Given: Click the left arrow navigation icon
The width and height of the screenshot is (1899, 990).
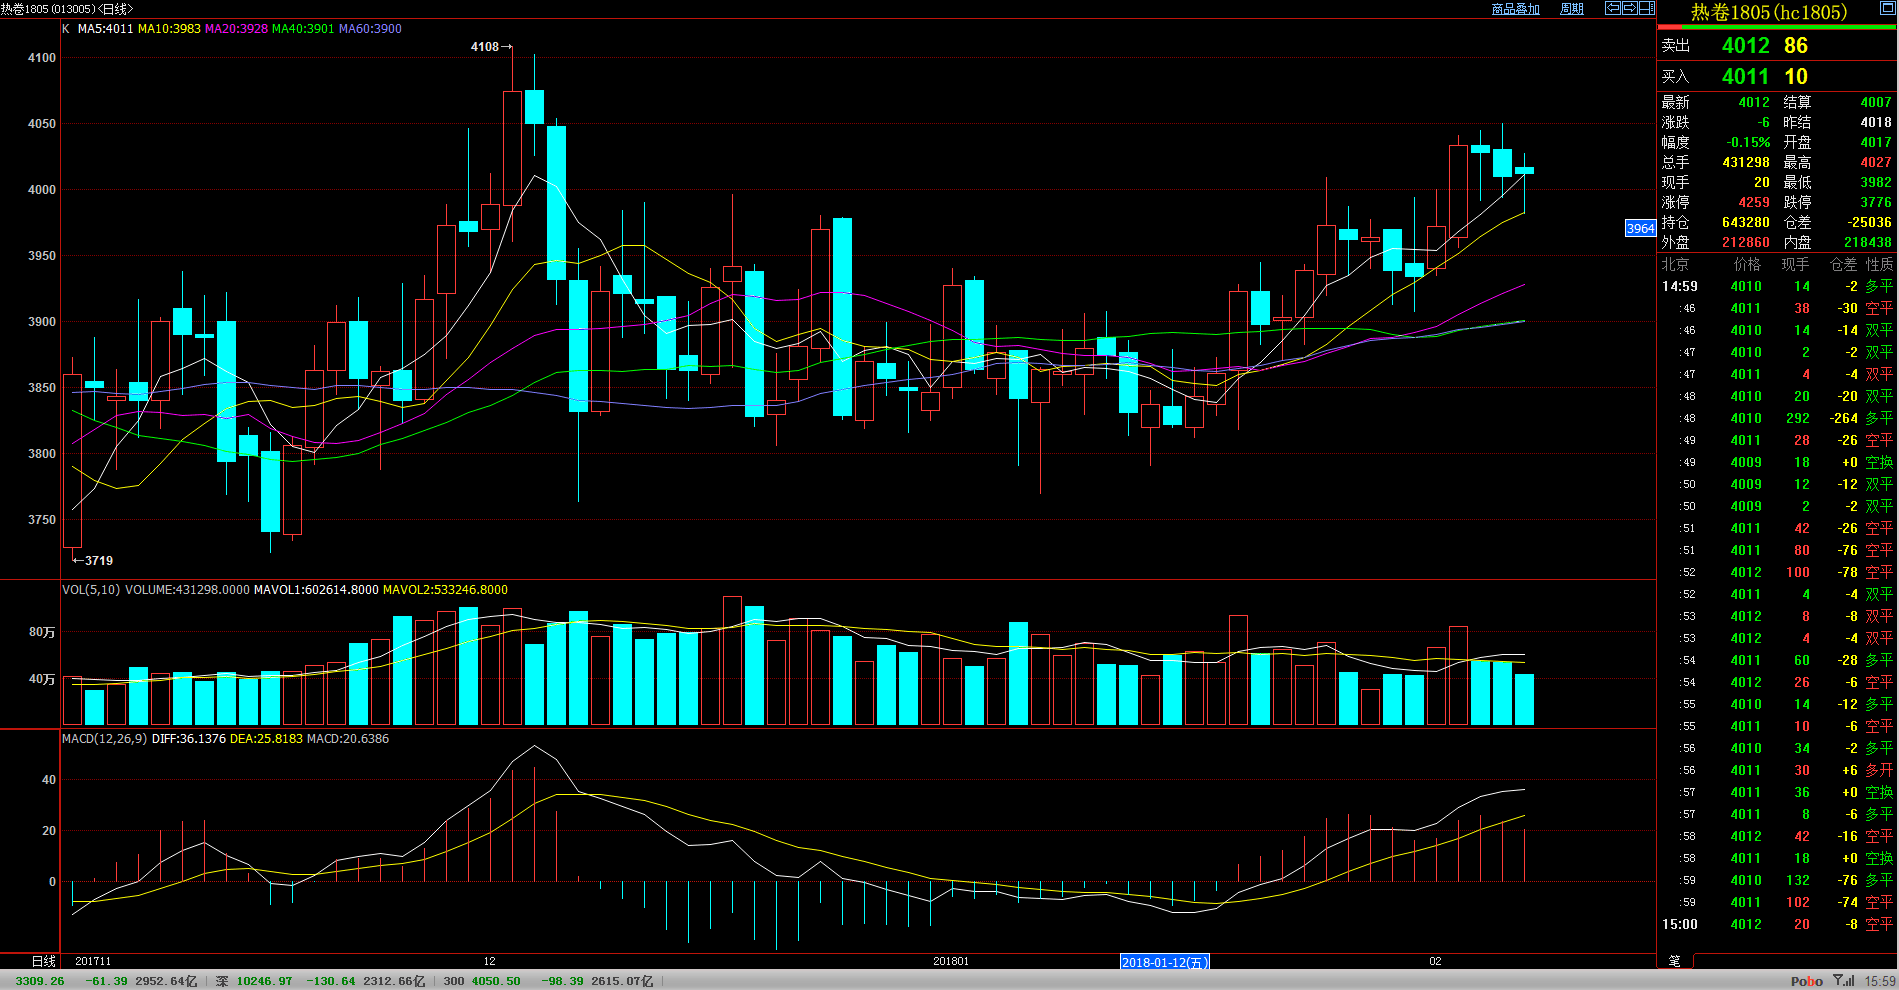Looking at the screenshot, I should 1612,8.
